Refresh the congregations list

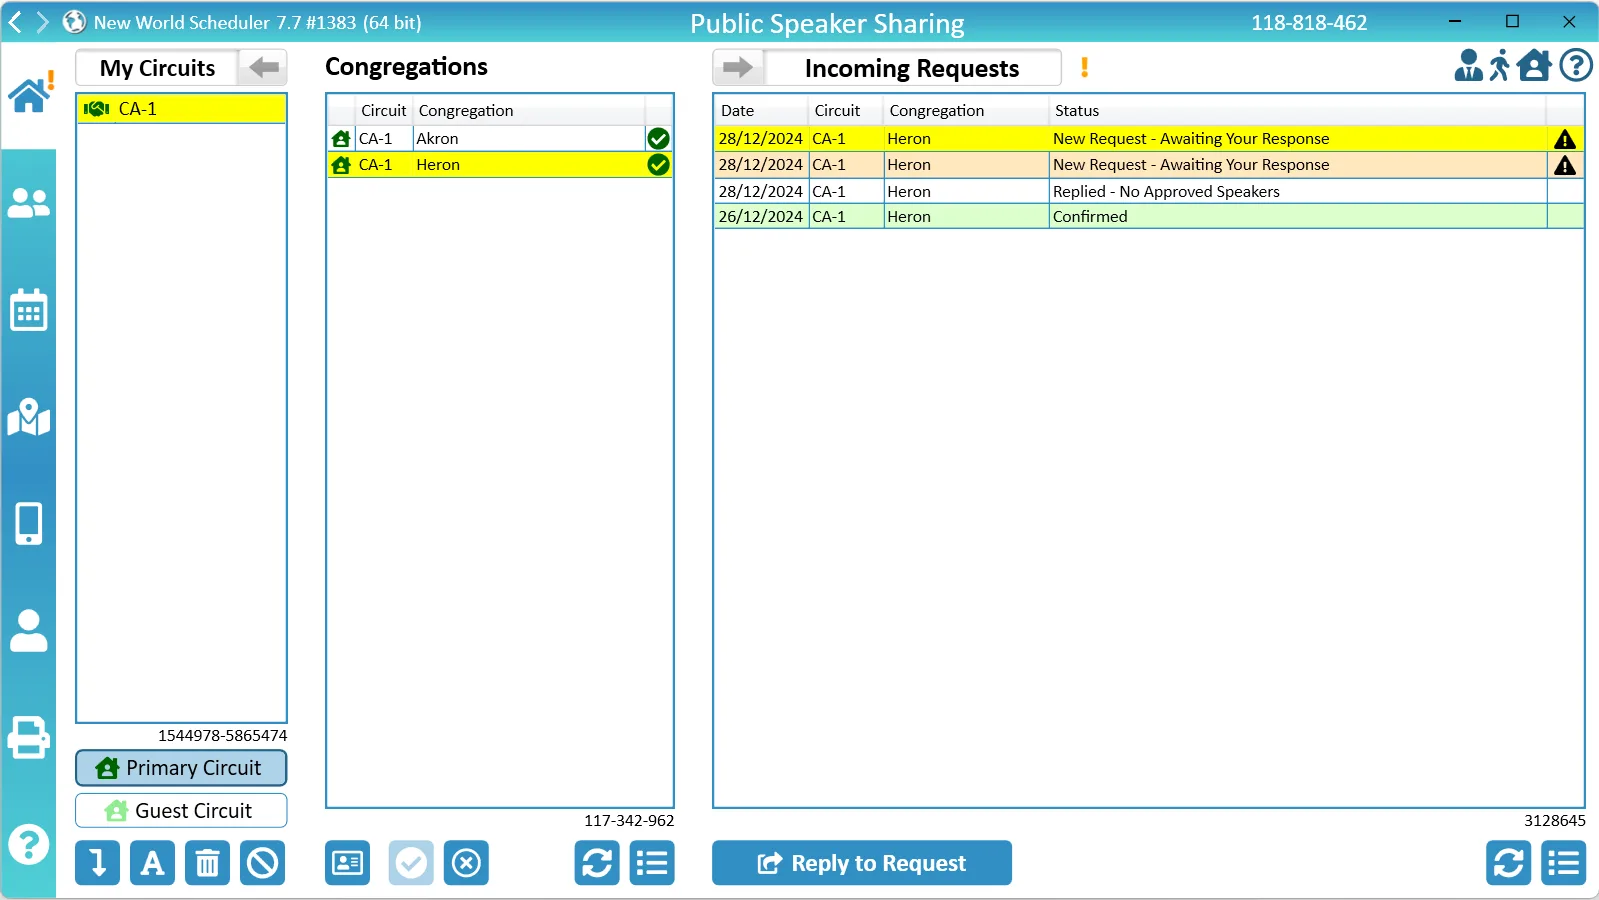(x=597, y=863)
